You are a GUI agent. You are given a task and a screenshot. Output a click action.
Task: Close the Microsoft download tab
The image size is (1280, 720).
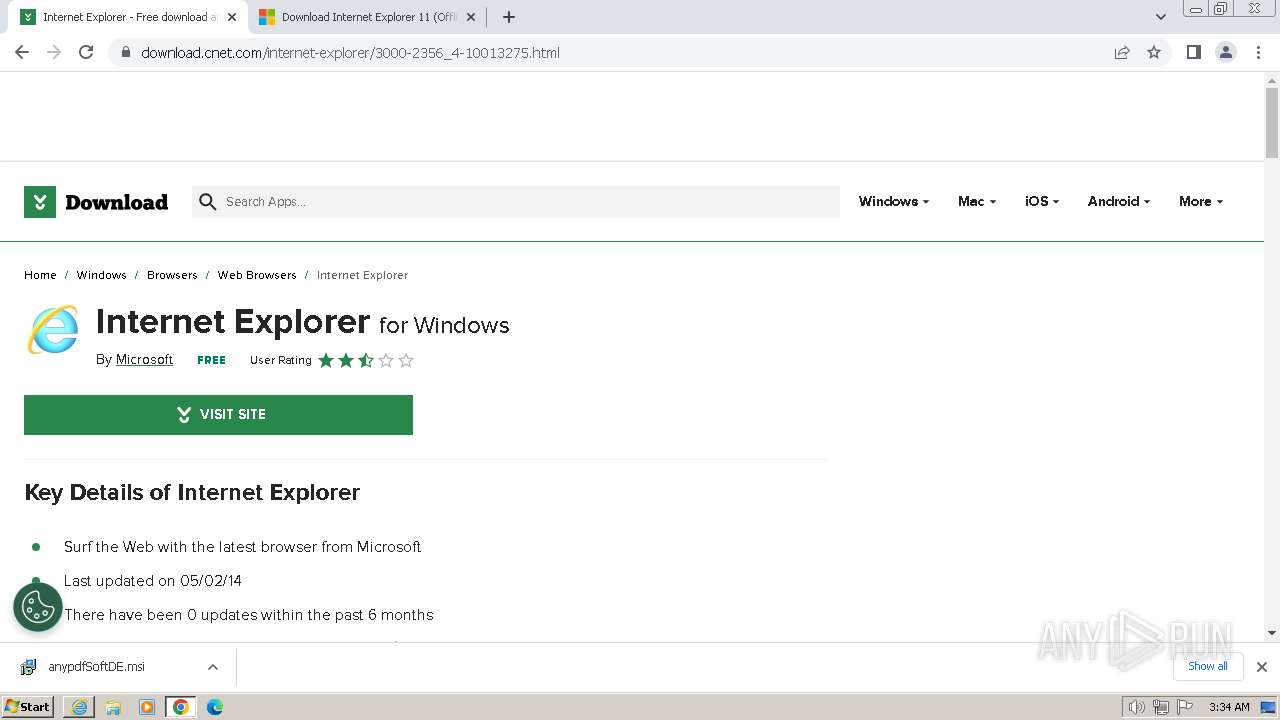coord(471,17)
